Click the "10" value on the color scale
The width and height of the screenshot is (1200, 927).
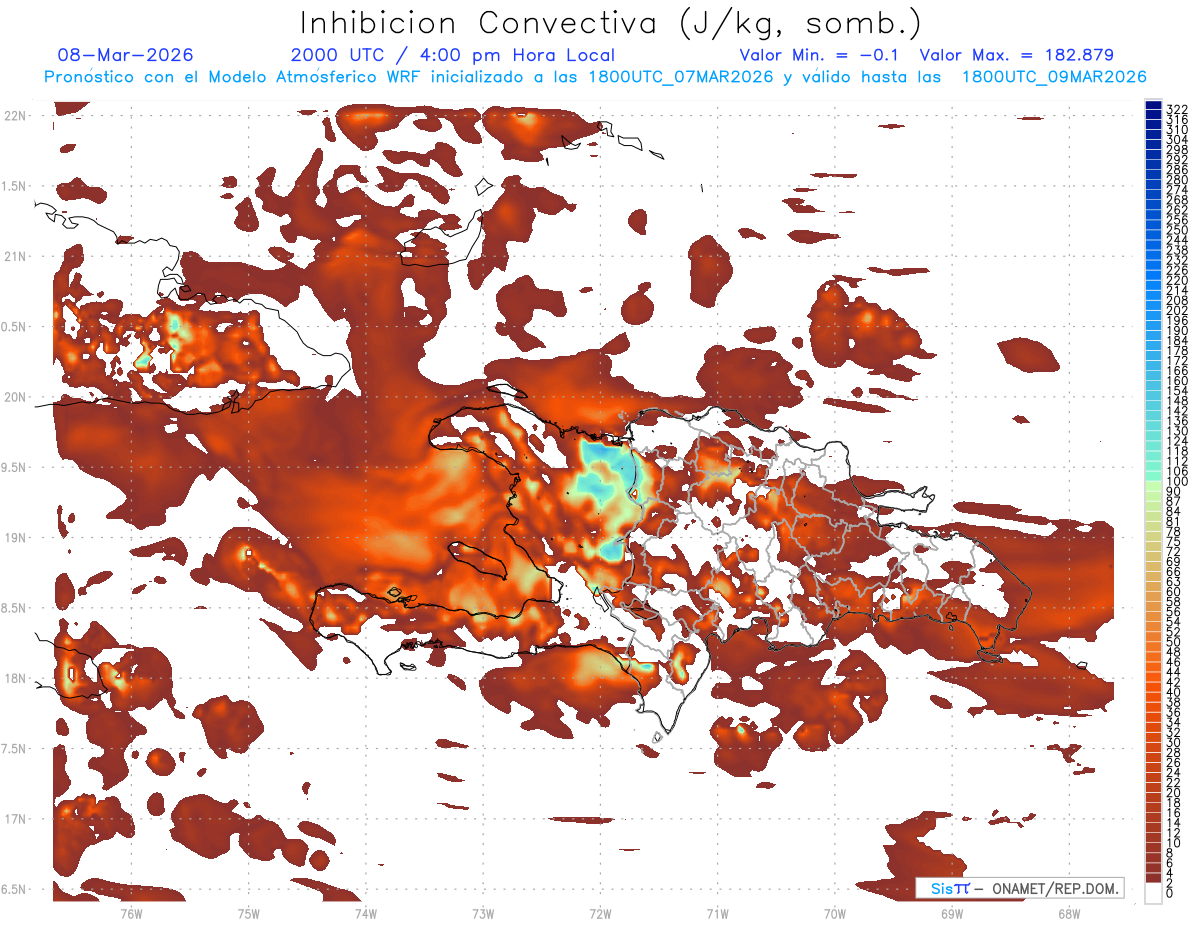tap(1173, 843)
